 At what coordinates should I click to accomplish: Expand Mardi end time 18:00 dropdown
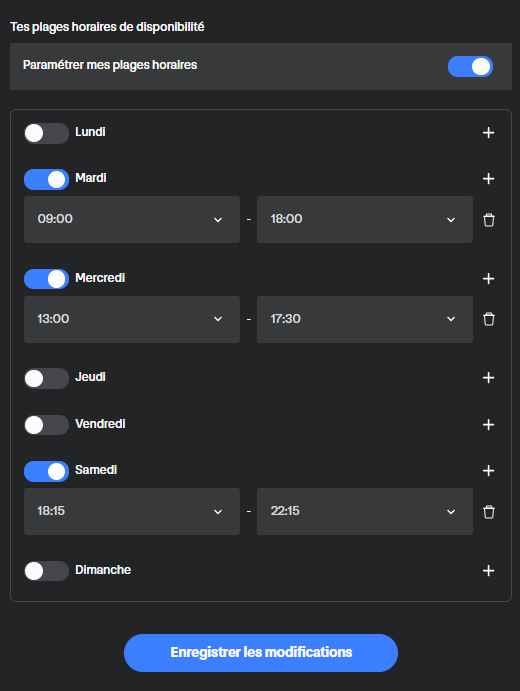[x=365, y=219]
